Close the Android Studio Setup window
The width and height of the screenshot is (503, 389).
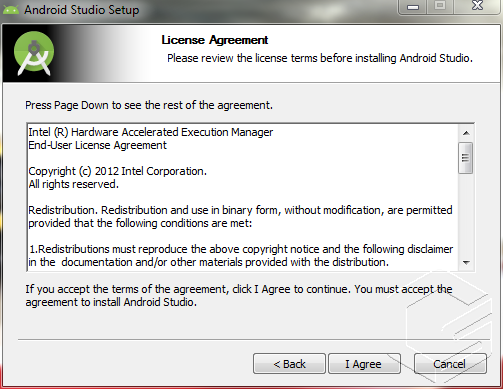click(x=478, y=7)
